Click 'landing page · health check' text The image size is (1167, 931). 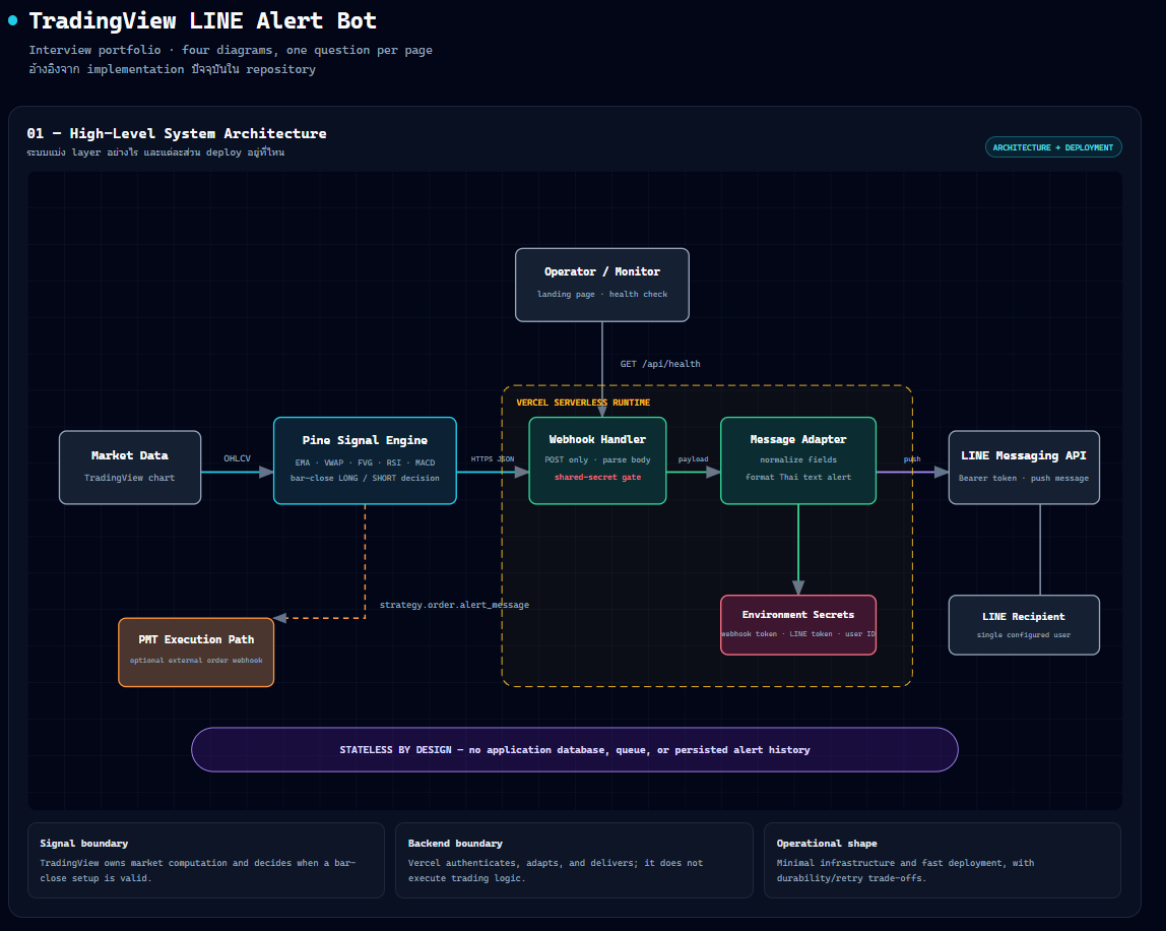(x=602, y=294)
